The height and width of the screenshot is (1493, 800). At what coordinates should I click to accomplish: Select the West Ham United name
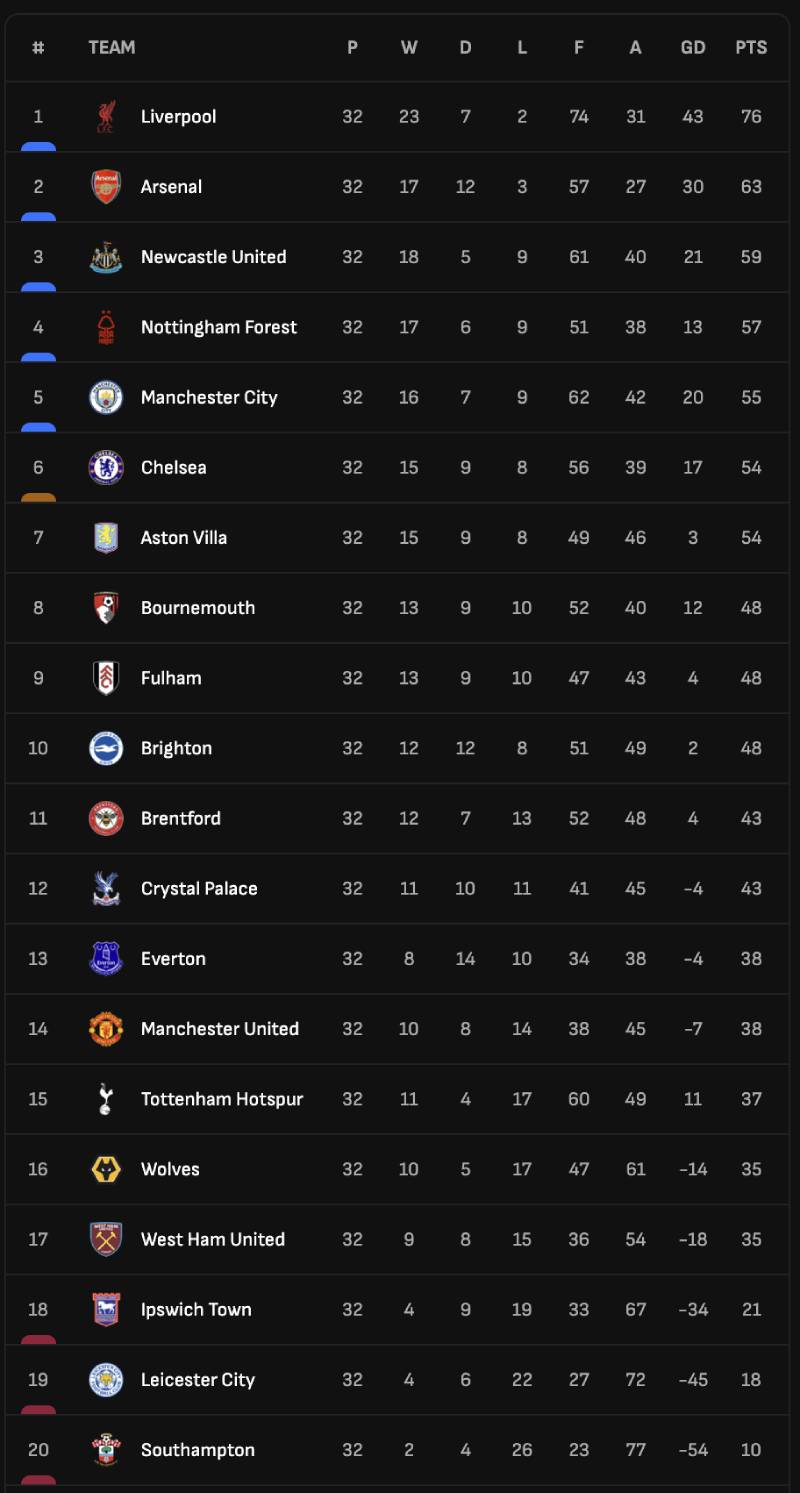213,1239
